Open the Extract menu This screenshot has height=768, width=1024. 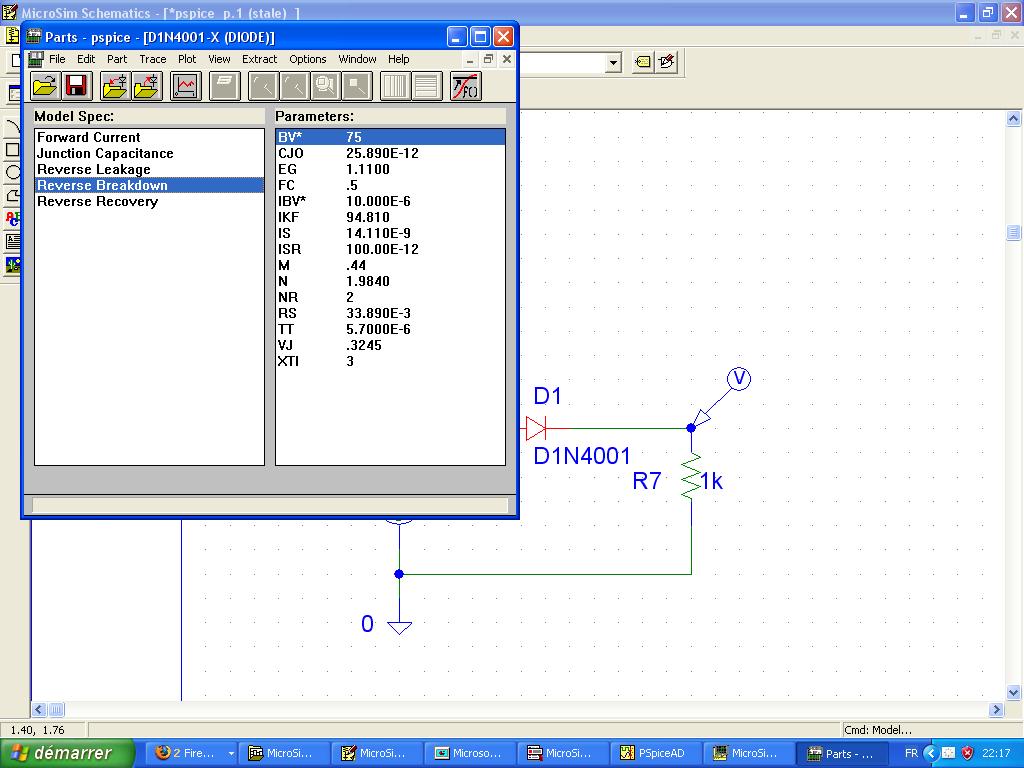tap(259, 59)
